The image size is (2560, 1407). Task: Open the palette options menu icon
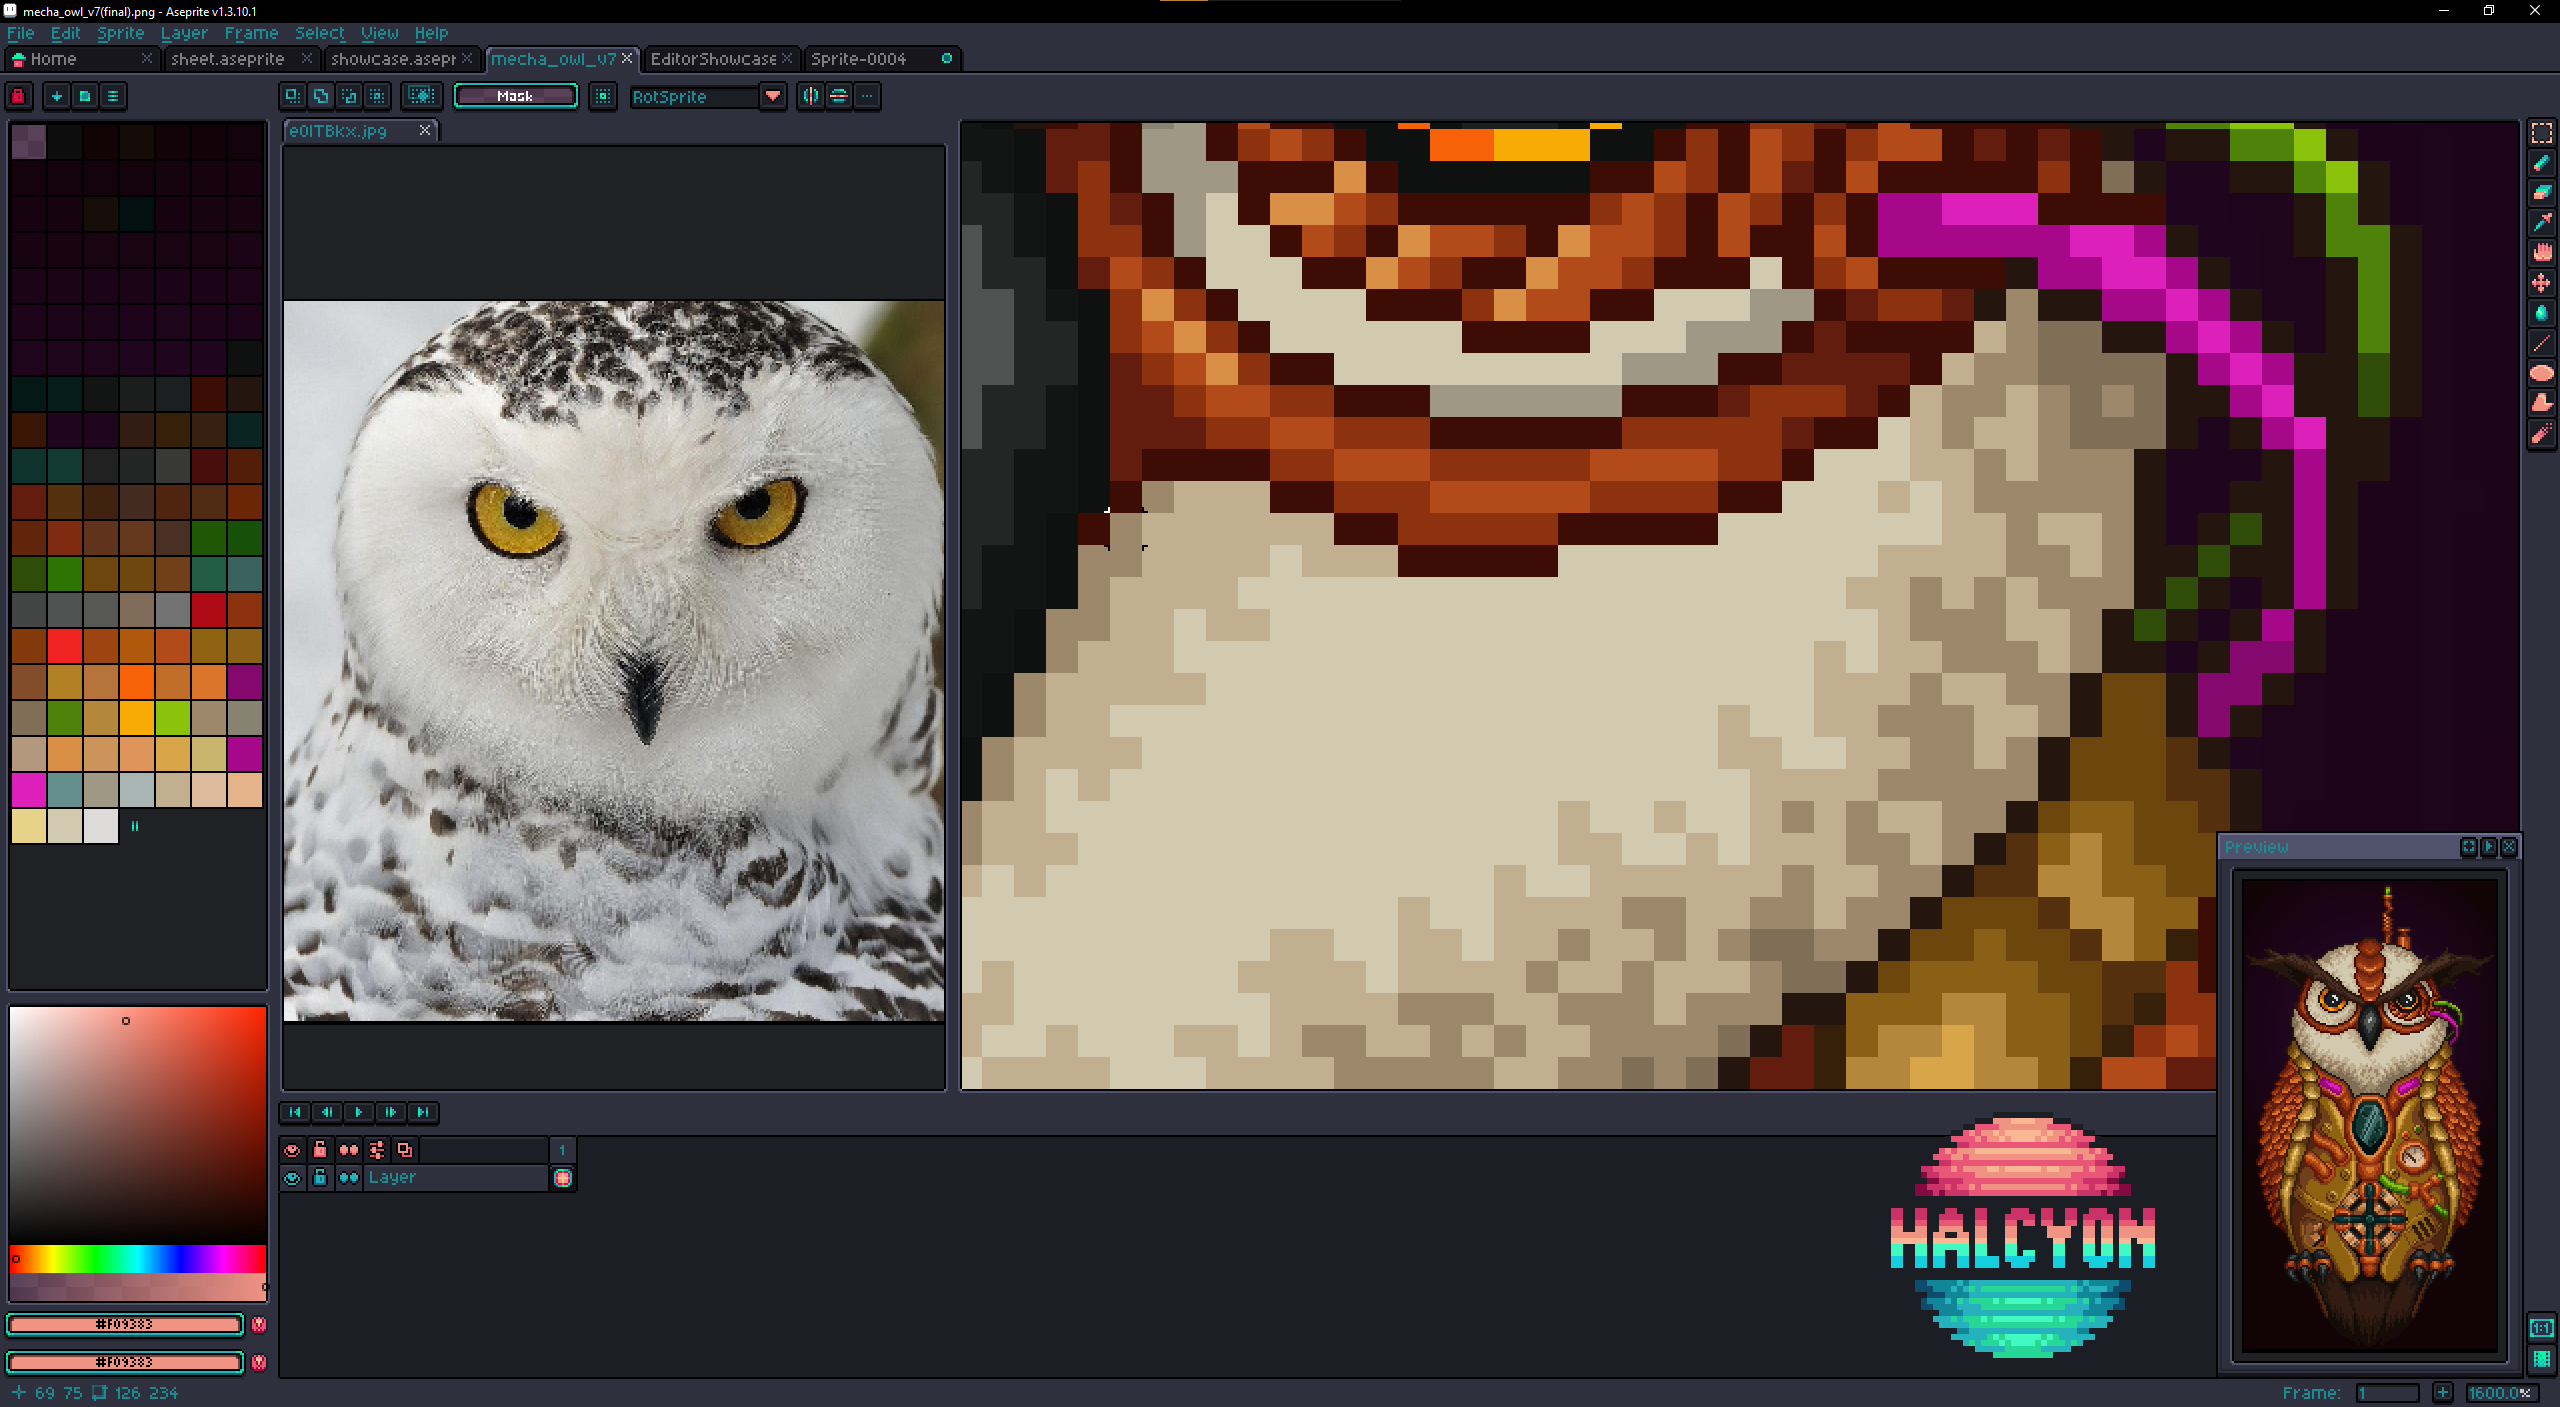[x=113, y=96]
